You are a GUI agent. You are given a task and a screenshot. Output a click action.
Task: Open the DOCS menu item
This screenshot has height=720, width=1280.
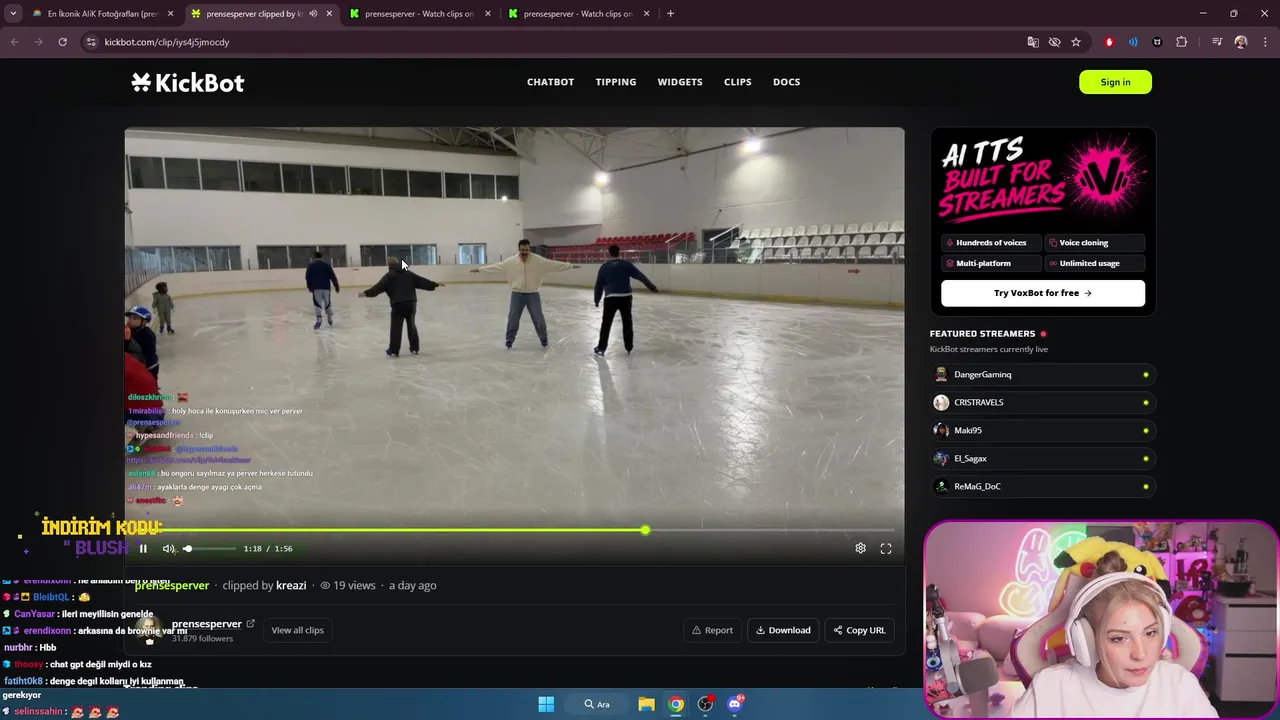(786, 82)
